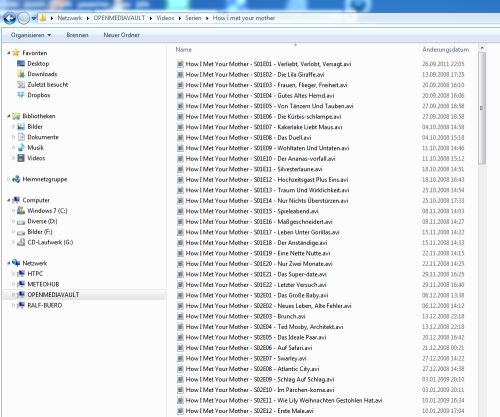
Task: Collapse the Netzwerk group arrow
Action: (x=9, y=263)
